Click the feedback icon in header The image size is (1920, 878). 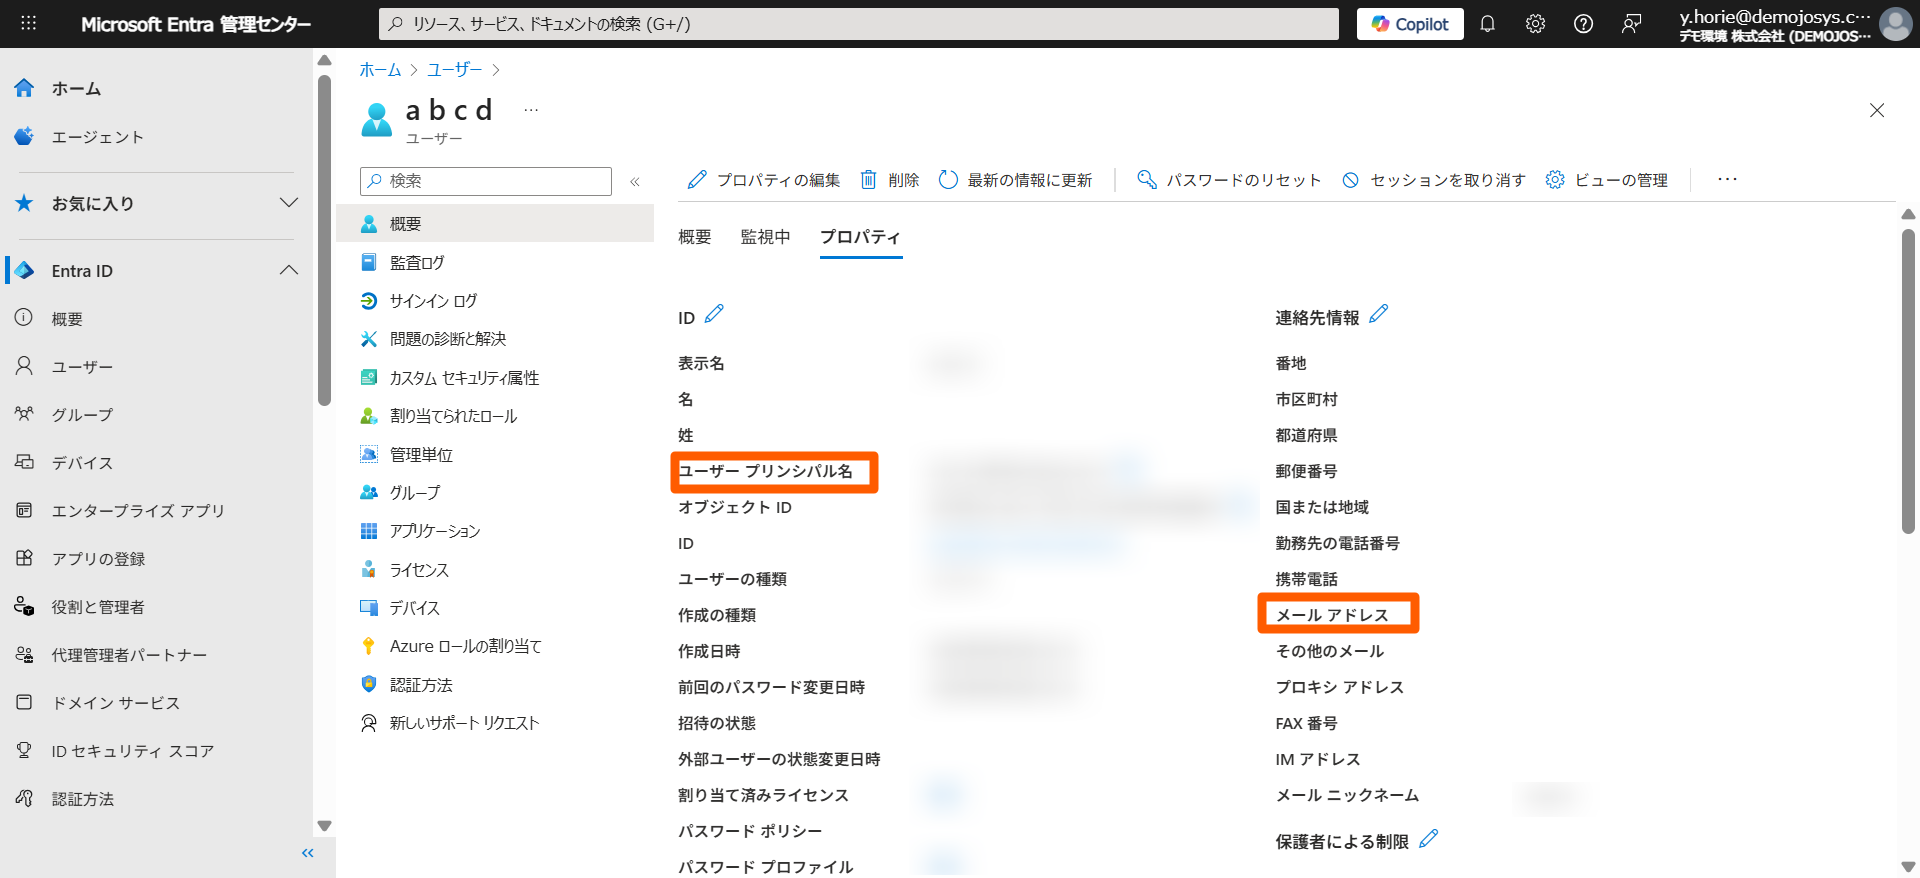pyautogui.click(x=1631, y=24)
